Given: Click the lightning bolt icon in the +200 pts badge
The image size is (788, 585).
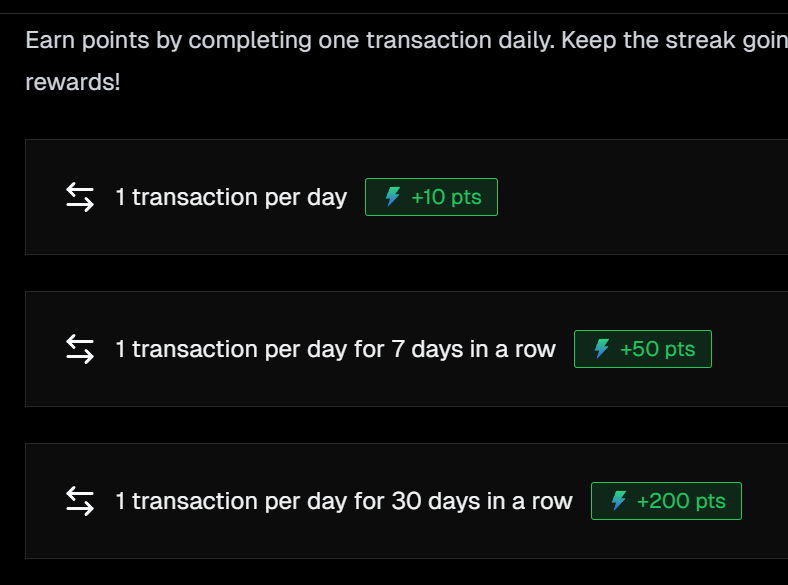Looking at the screenshot, I should click(619, 501).
